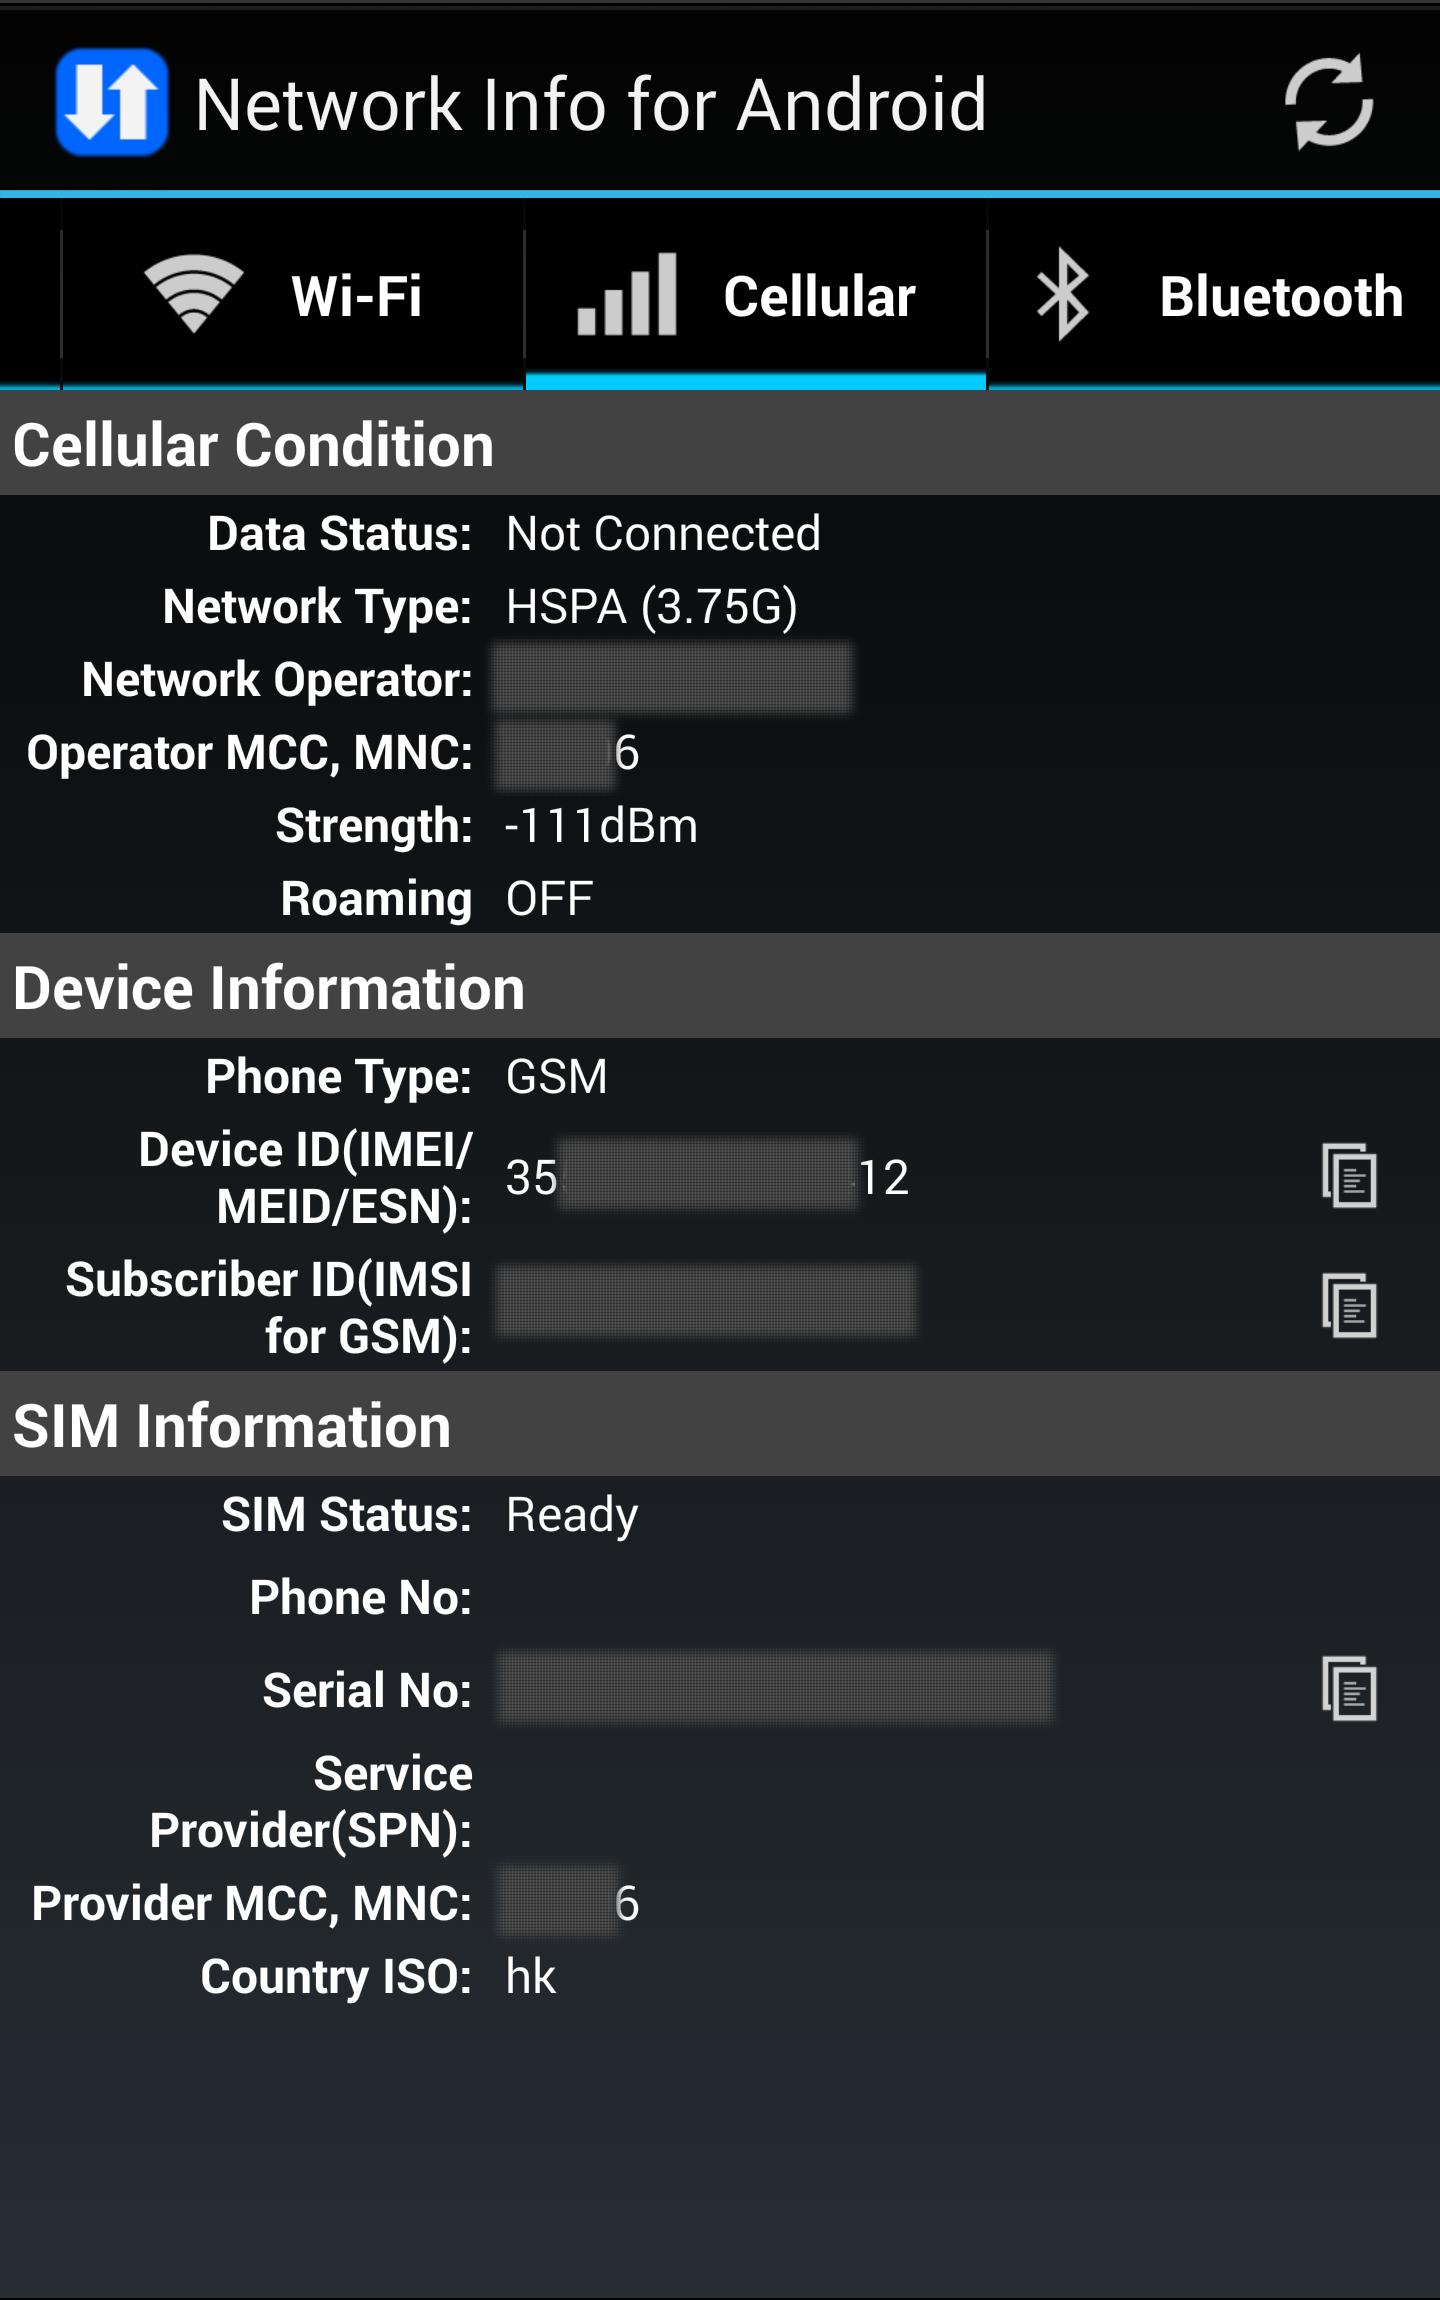
Task: Copy the Subscriber ID (IMSI) value
Action: pos(1349,1306)
